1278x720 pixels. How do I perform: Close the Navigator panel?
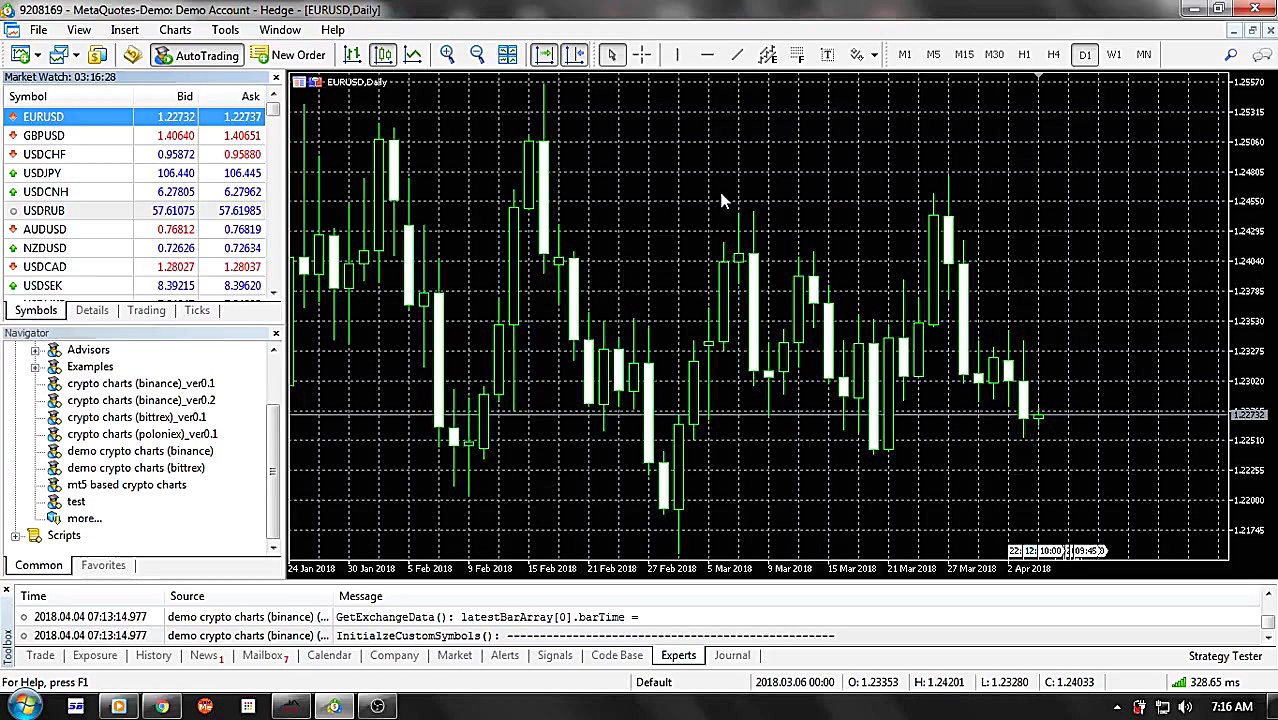click(x=276, y=333)
